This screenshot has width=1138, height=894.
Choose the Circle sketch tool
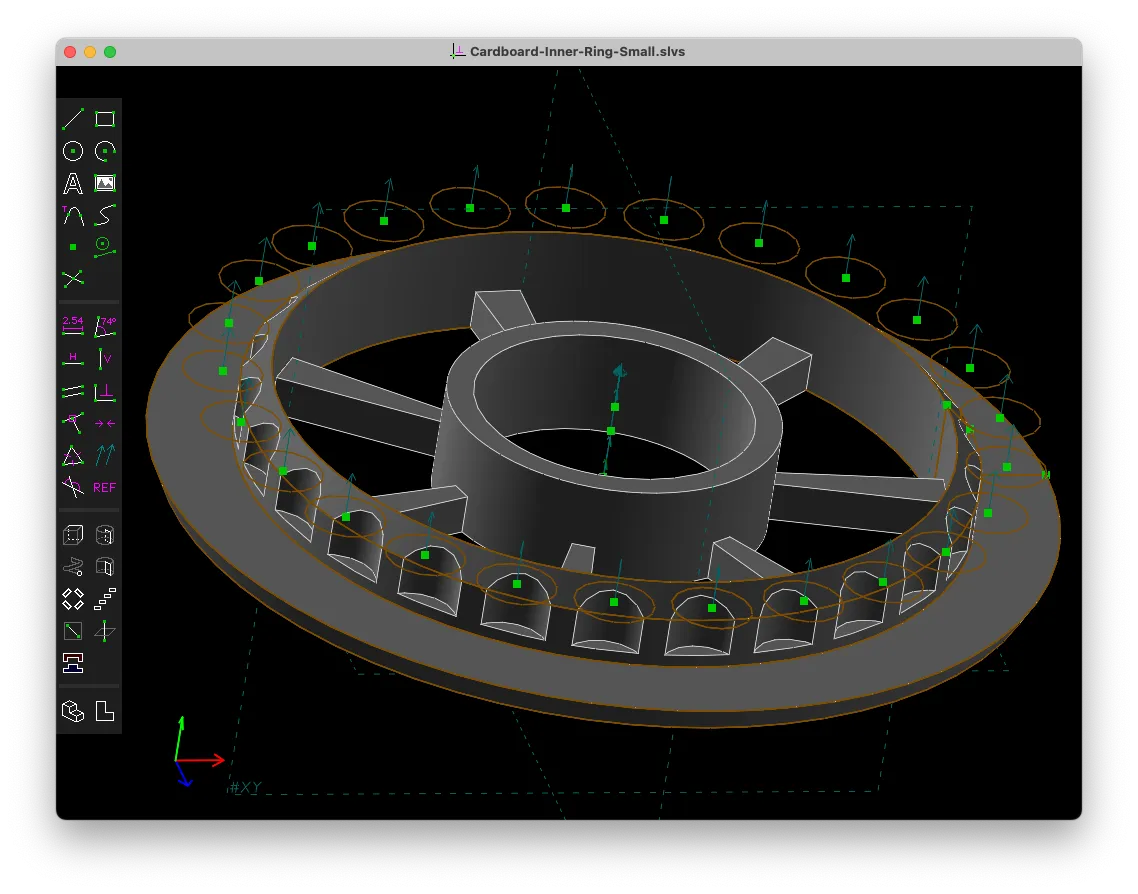pyautogui.click(x=73, y=151)
